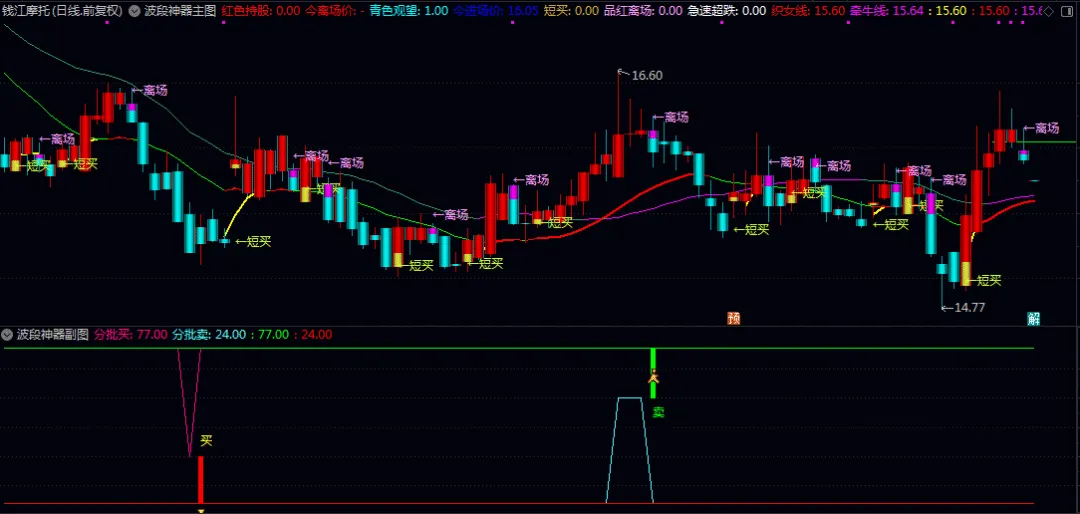
Task: Select the 红色持股: 0.00 readout
Action: coord(260,11)
